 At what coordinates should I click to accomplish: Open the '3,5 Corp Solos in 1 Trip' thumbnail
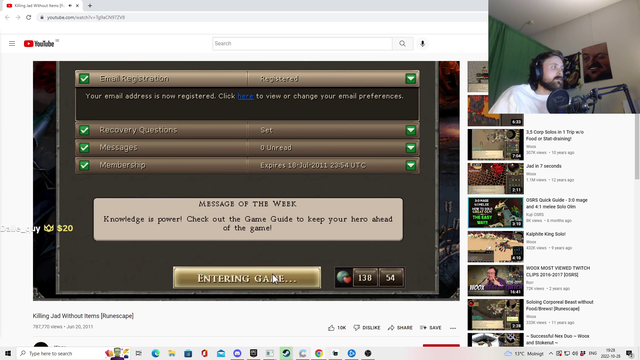coord(495,144)
